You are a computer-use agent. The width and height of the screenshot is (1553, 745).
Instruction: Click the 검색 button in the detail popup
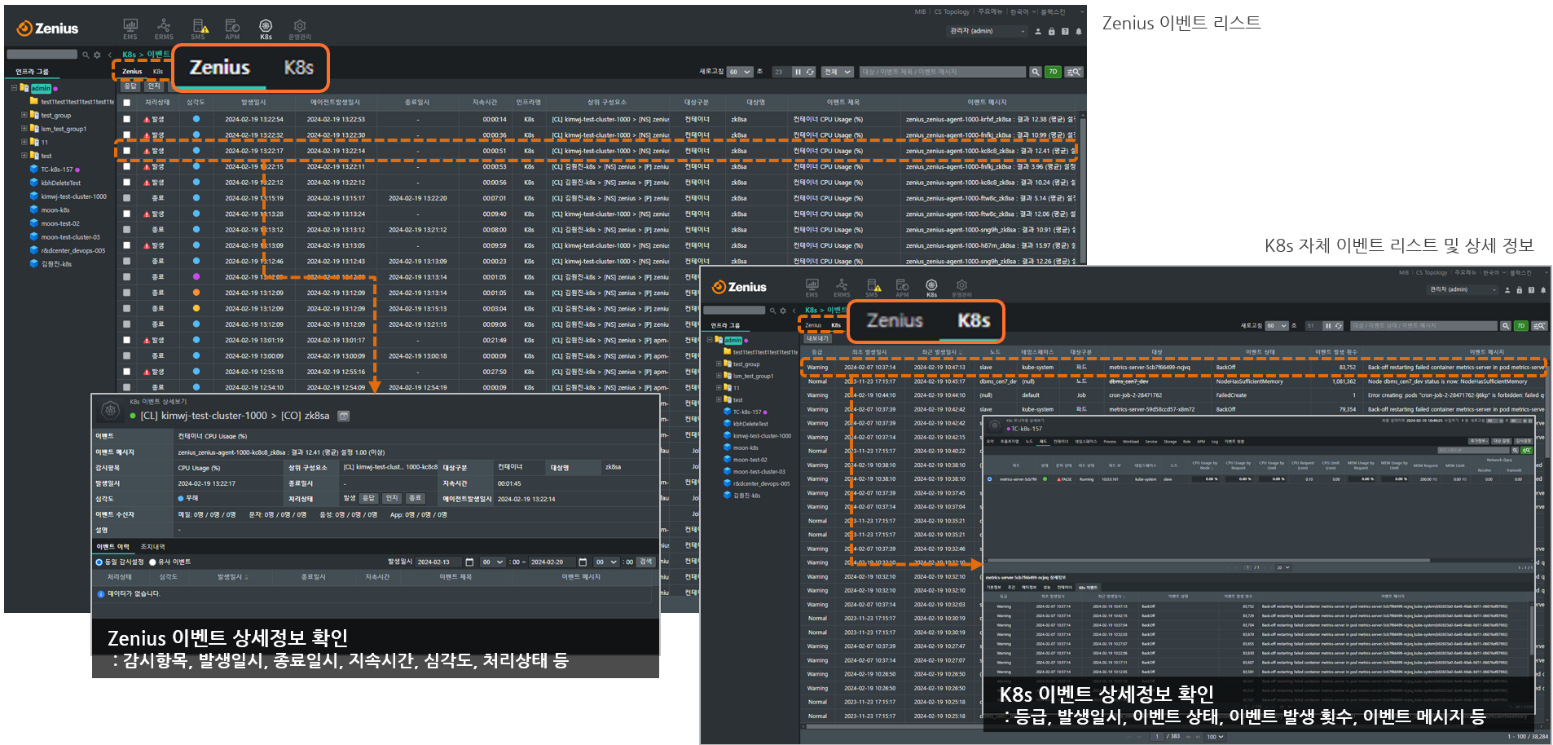(645, 562)
